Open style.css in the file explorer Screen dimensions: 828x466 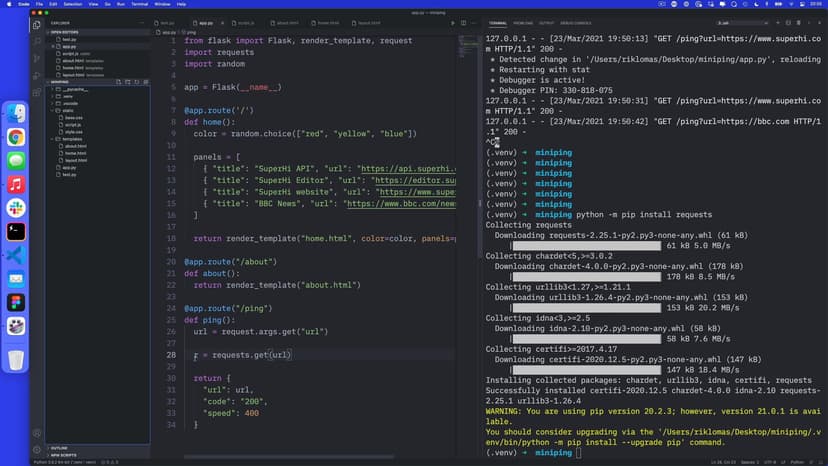73,131
